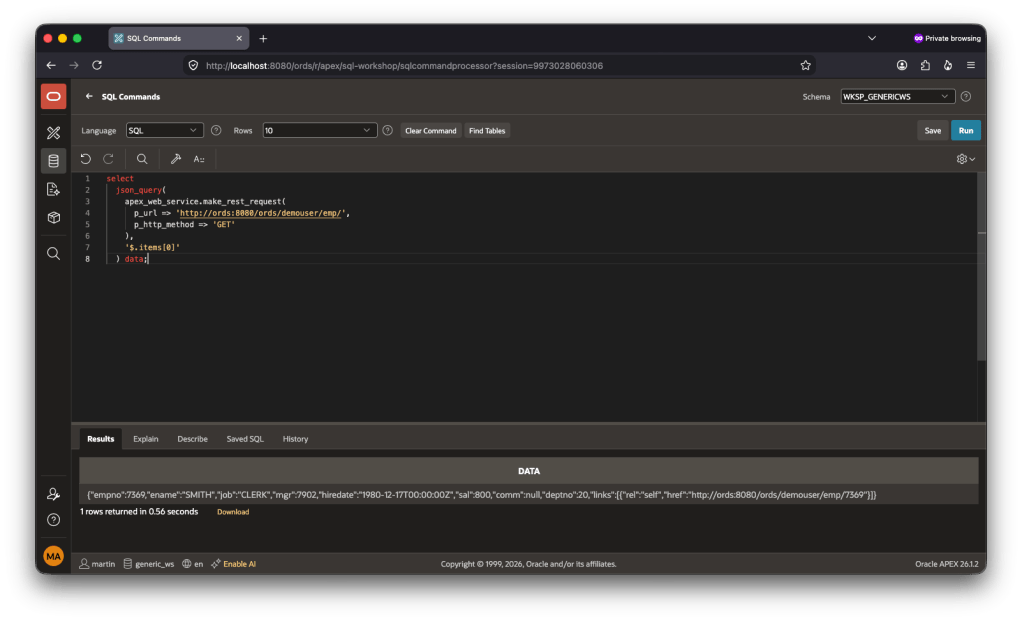The width and height of the screenshot is (1022, 621).
Task: Bookmark this page with the star icon
Action: click(806, 65)
